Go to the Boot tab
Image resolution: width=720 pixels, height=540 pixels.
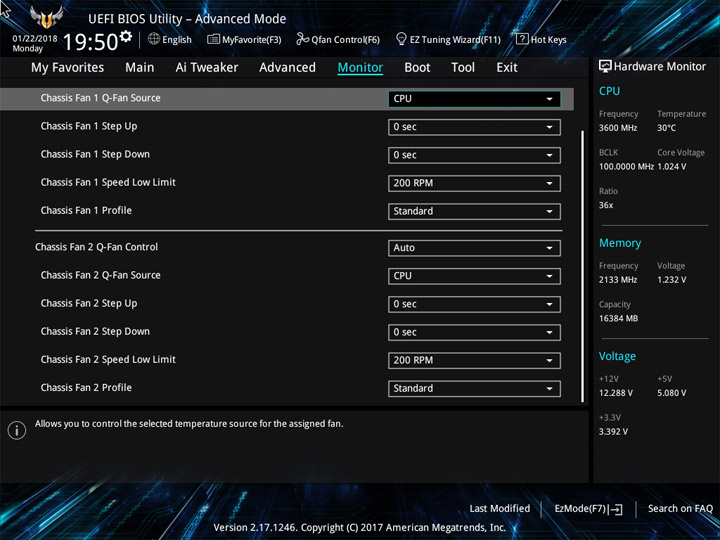pos(417,68)
